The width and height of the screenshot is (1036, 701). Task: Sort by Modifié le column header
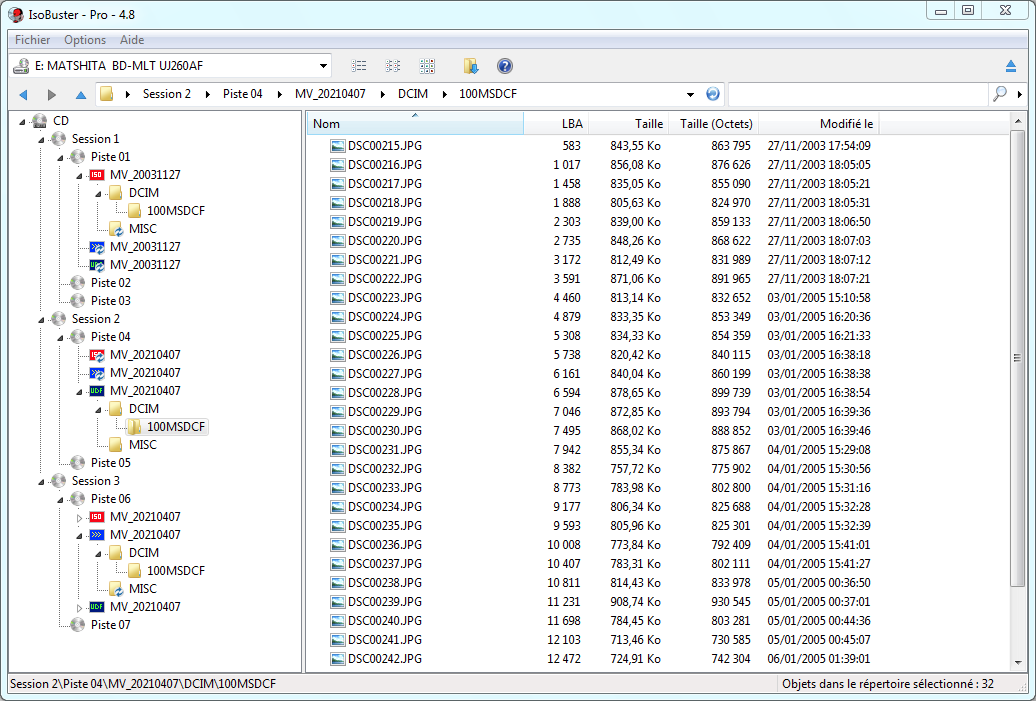(819, 124)
